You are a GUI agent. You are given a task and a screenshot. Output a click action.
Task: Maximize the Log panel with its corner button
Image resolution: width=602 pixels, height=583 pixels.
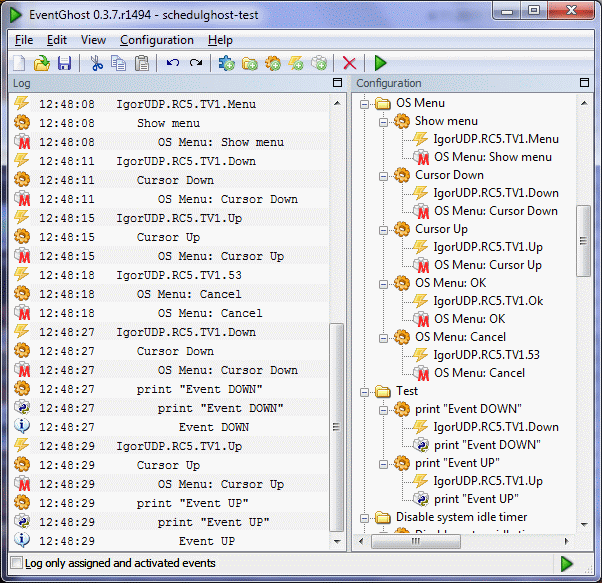[x=337, y=83]
